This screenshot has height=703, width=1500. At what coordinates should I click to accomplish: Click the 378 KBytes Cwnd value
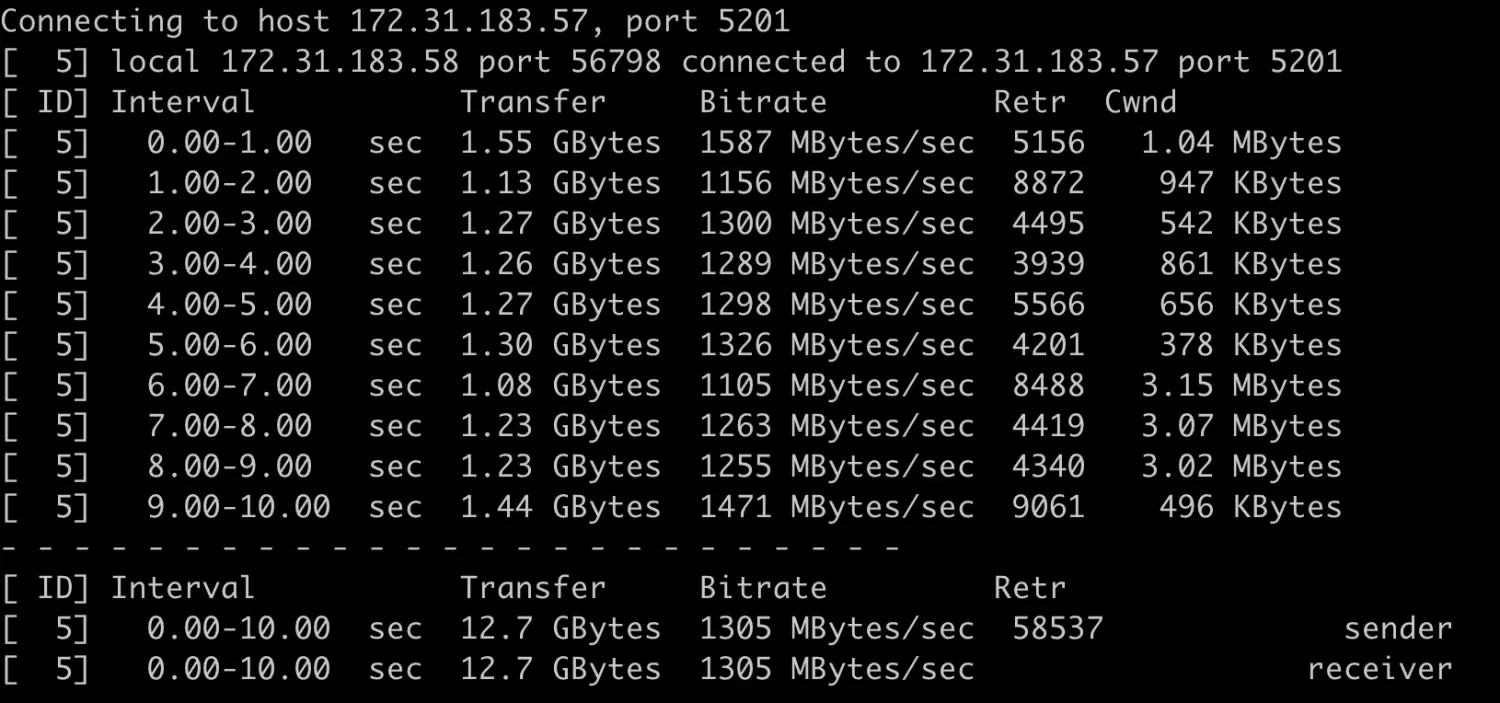[1250, 345]
